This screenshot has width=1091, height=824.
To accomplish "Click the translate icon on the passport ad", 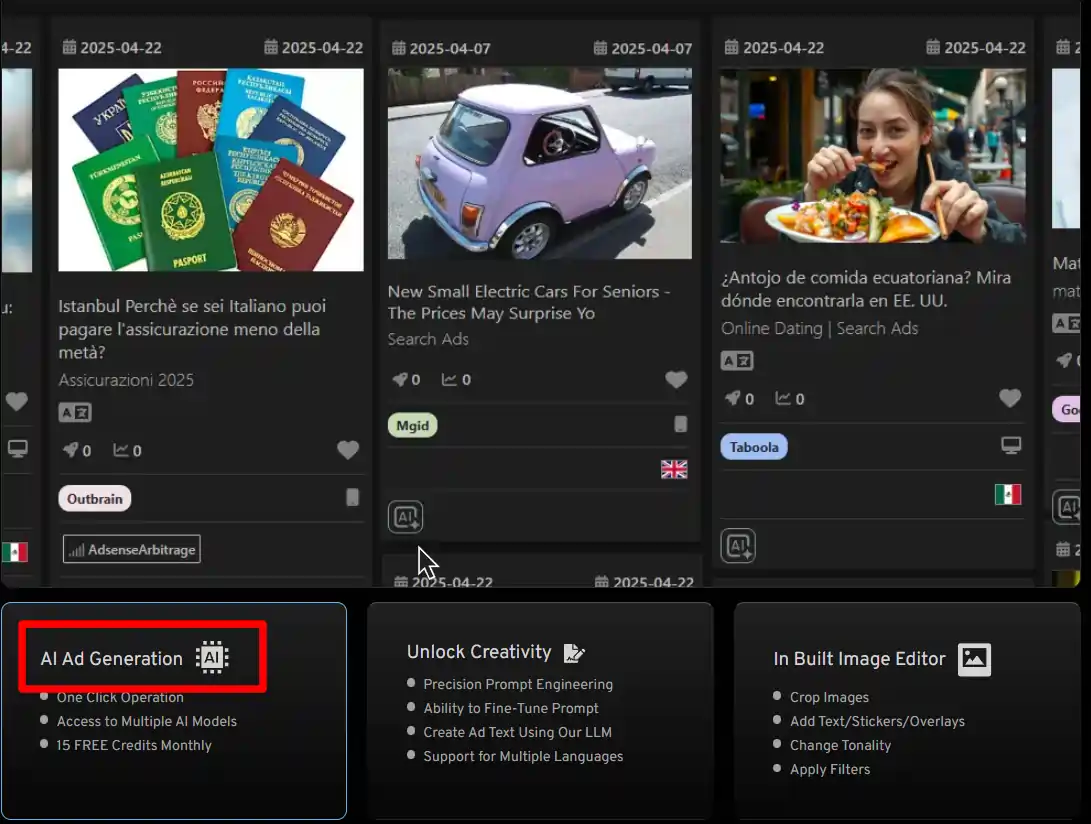I will [x=75, y=413].
